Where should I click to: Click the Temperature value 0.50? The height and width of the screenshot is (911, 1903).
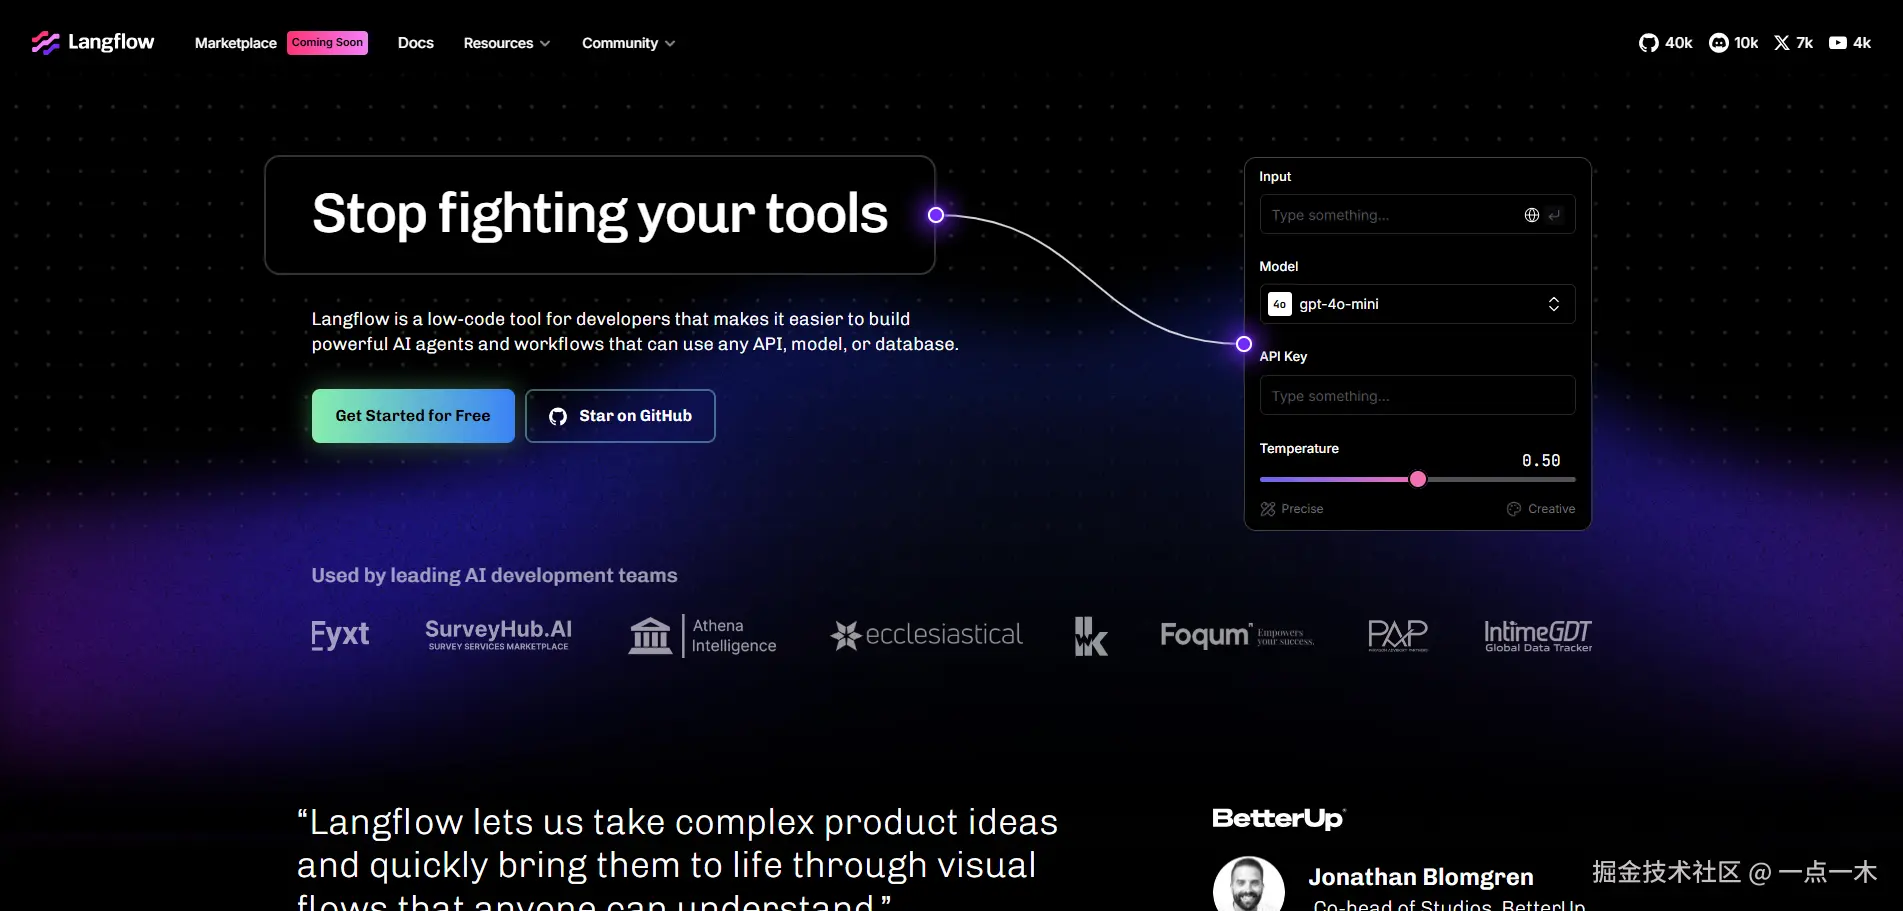point(1541,461)
